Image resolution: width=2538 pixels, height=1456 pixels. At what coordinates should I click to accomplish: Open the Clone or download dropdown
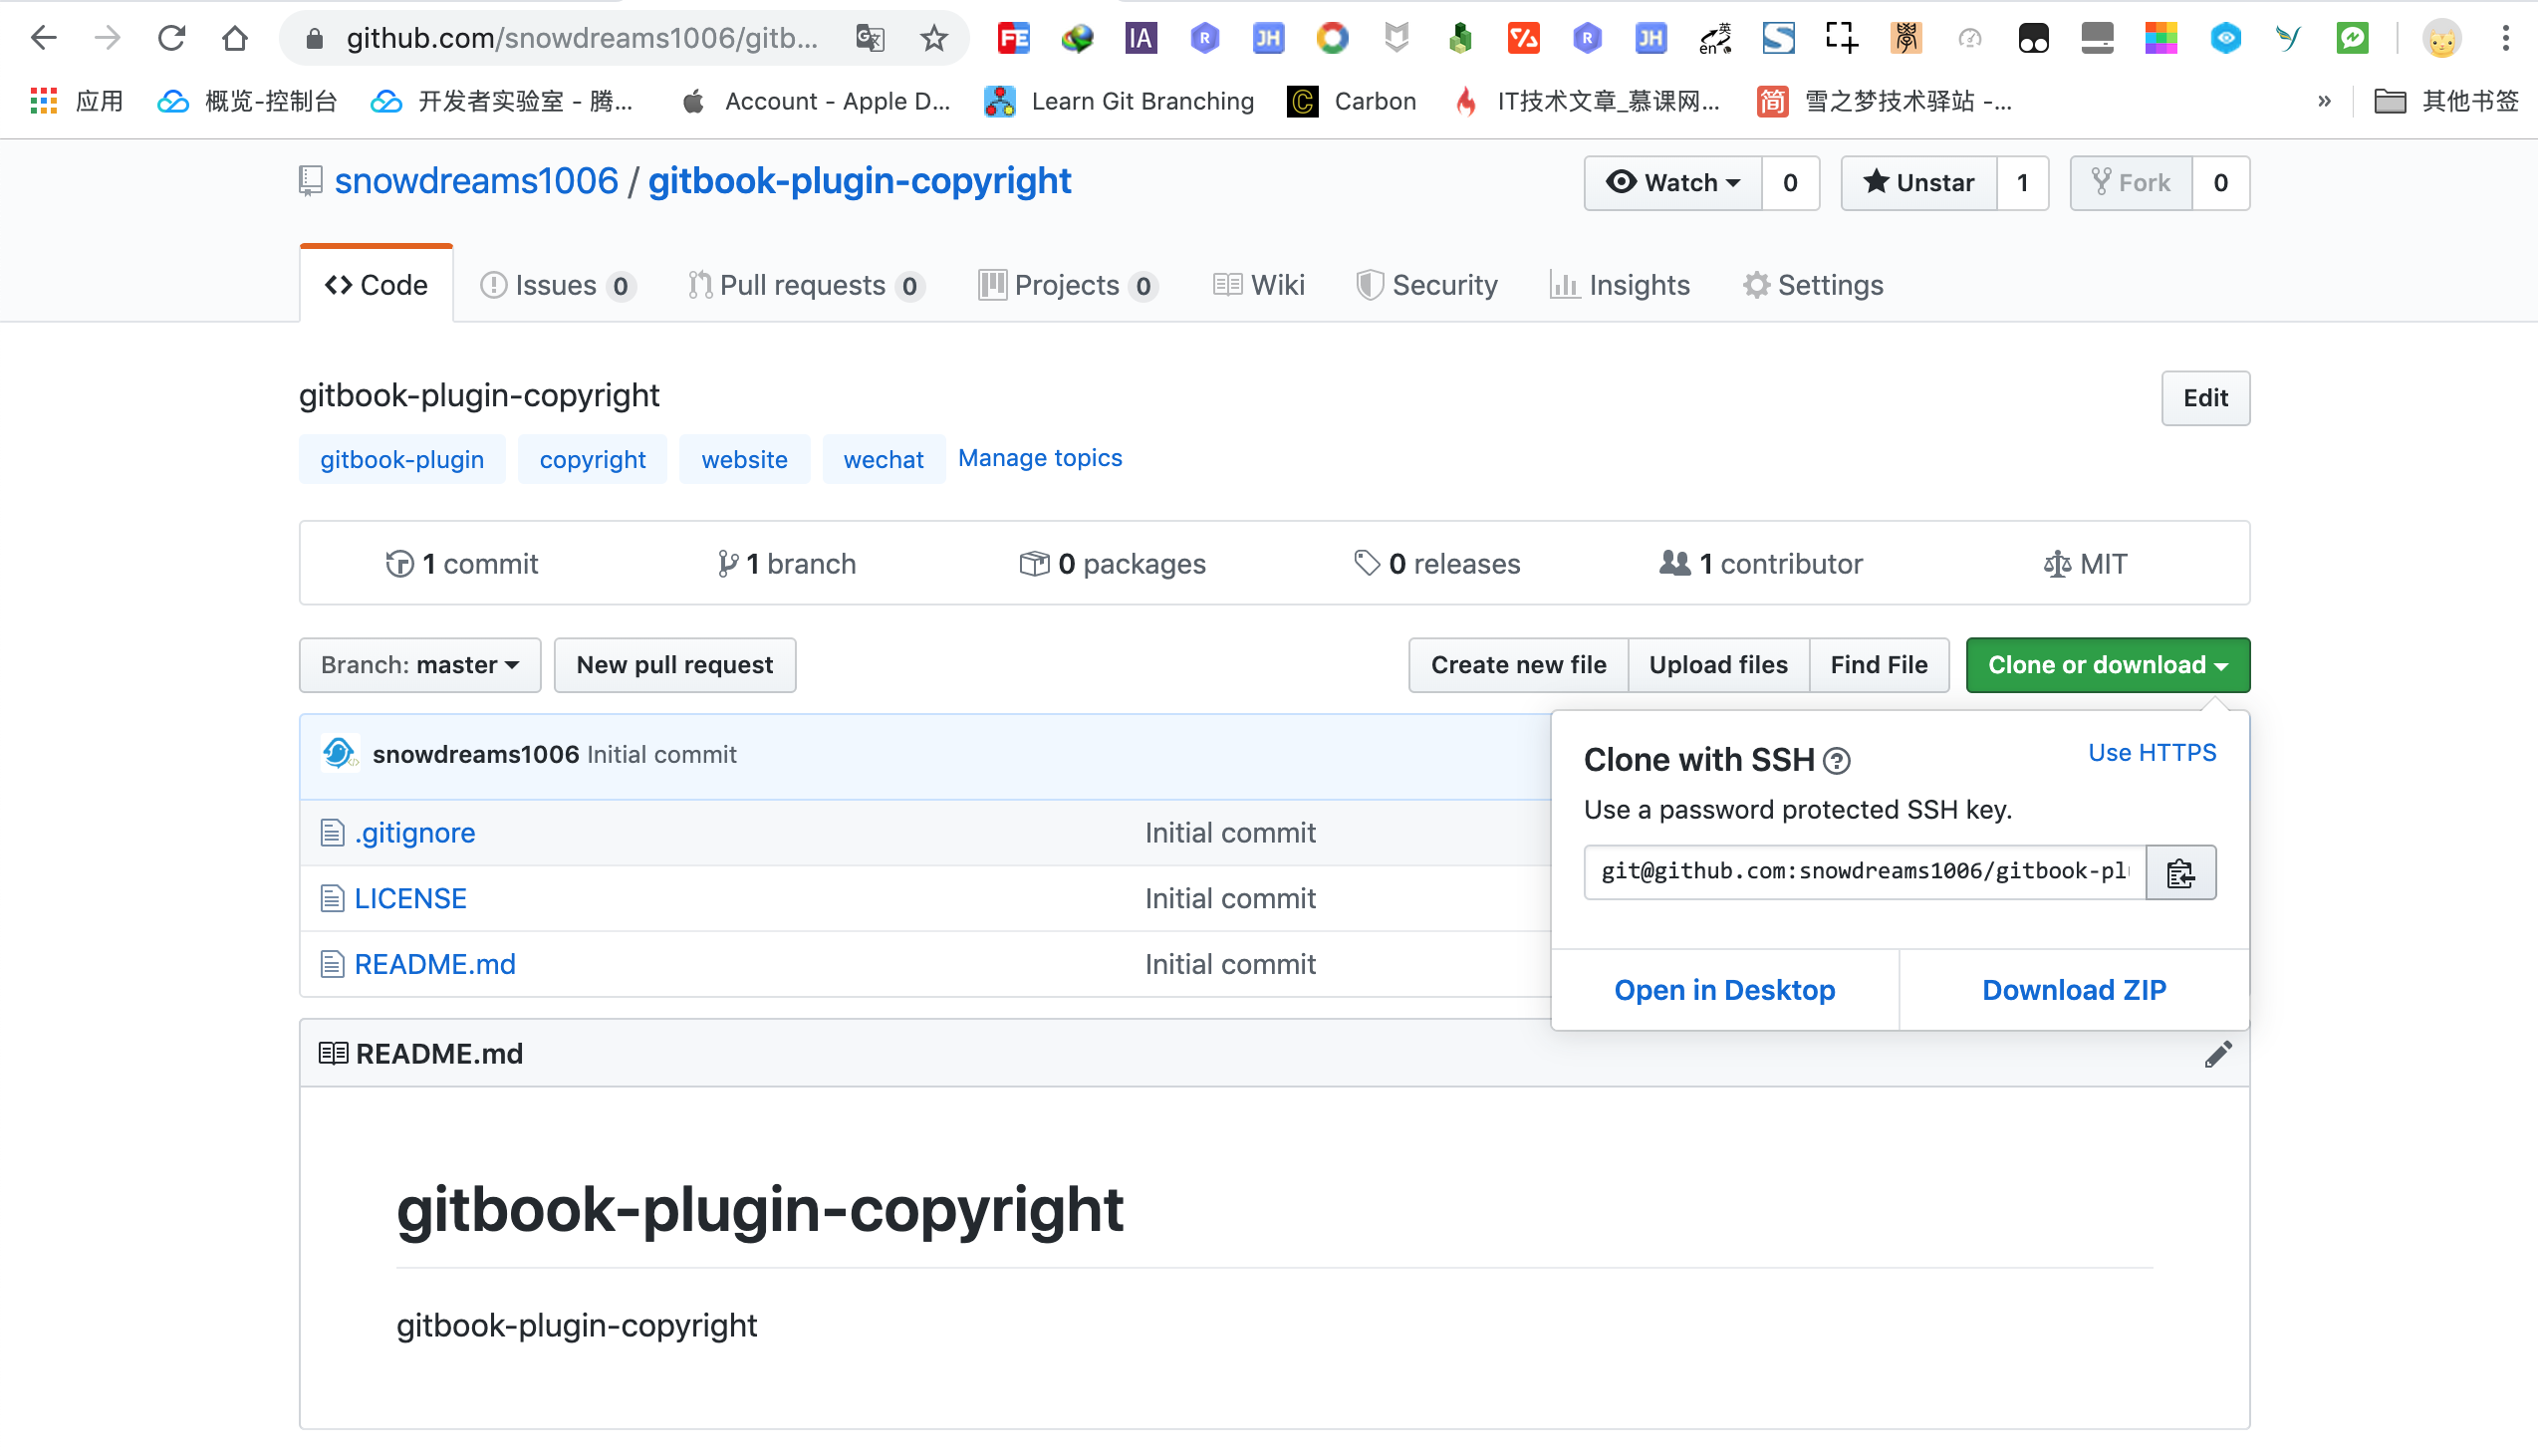point(2107,664)
